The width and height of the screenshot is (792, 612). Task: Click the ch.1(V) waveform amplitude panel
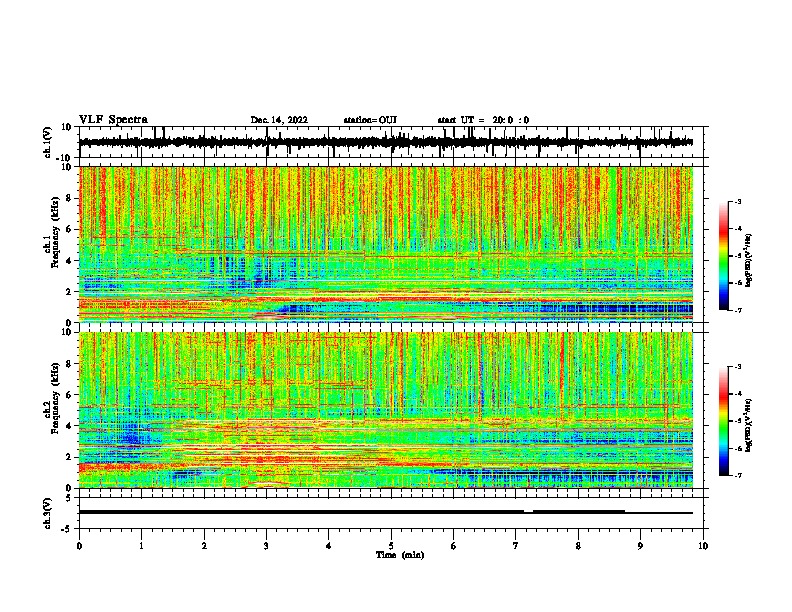[x=393, y=142]
